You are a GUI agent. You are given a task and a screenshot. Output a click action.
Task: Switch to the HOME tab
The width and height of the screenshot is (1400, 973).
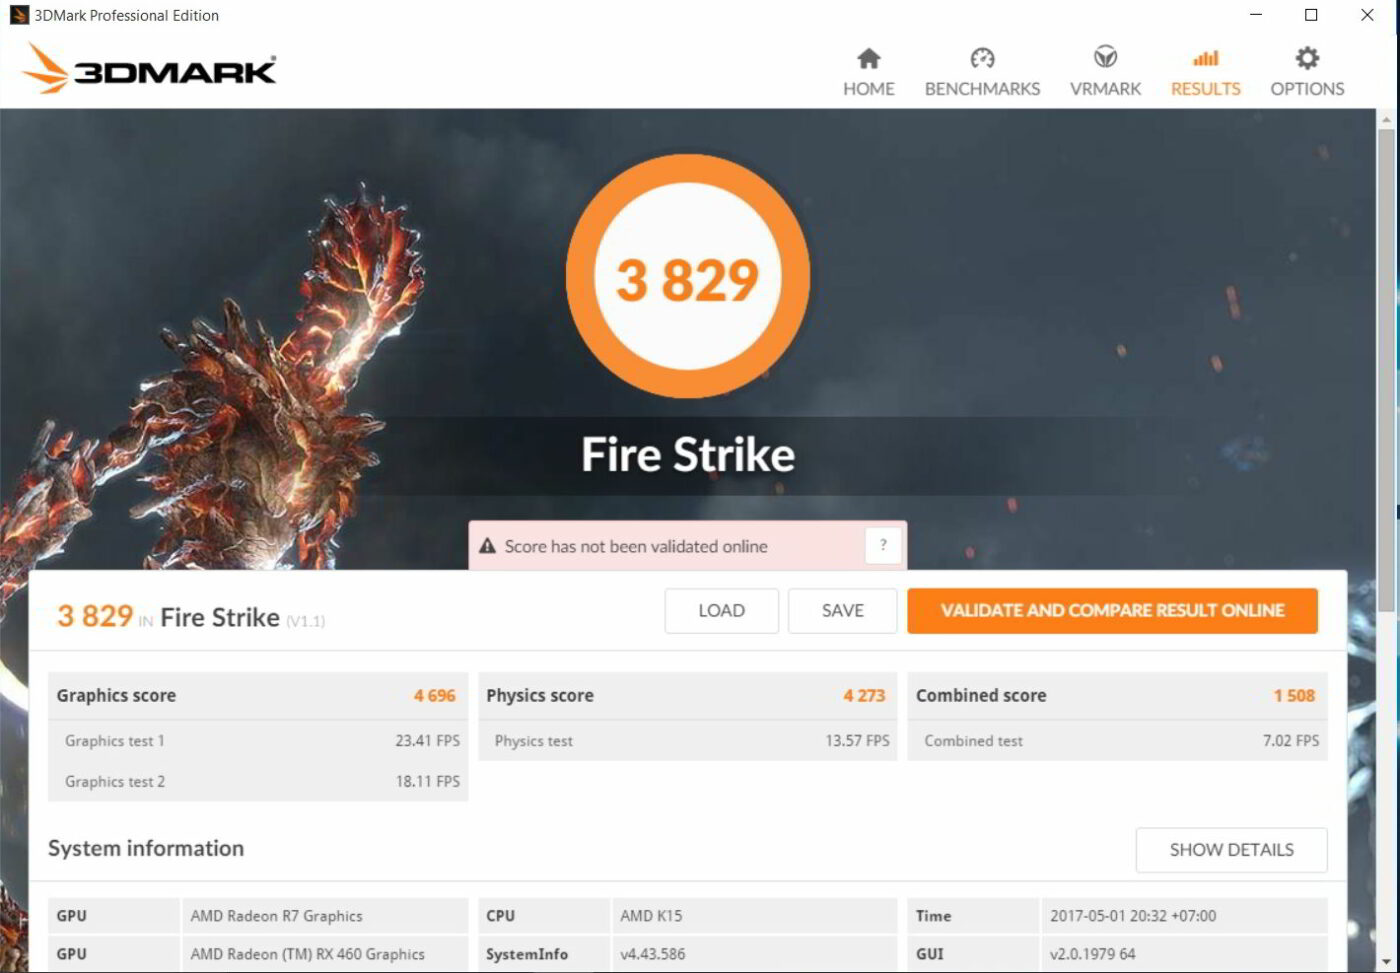pyautogui.click(x=868, y=88)
